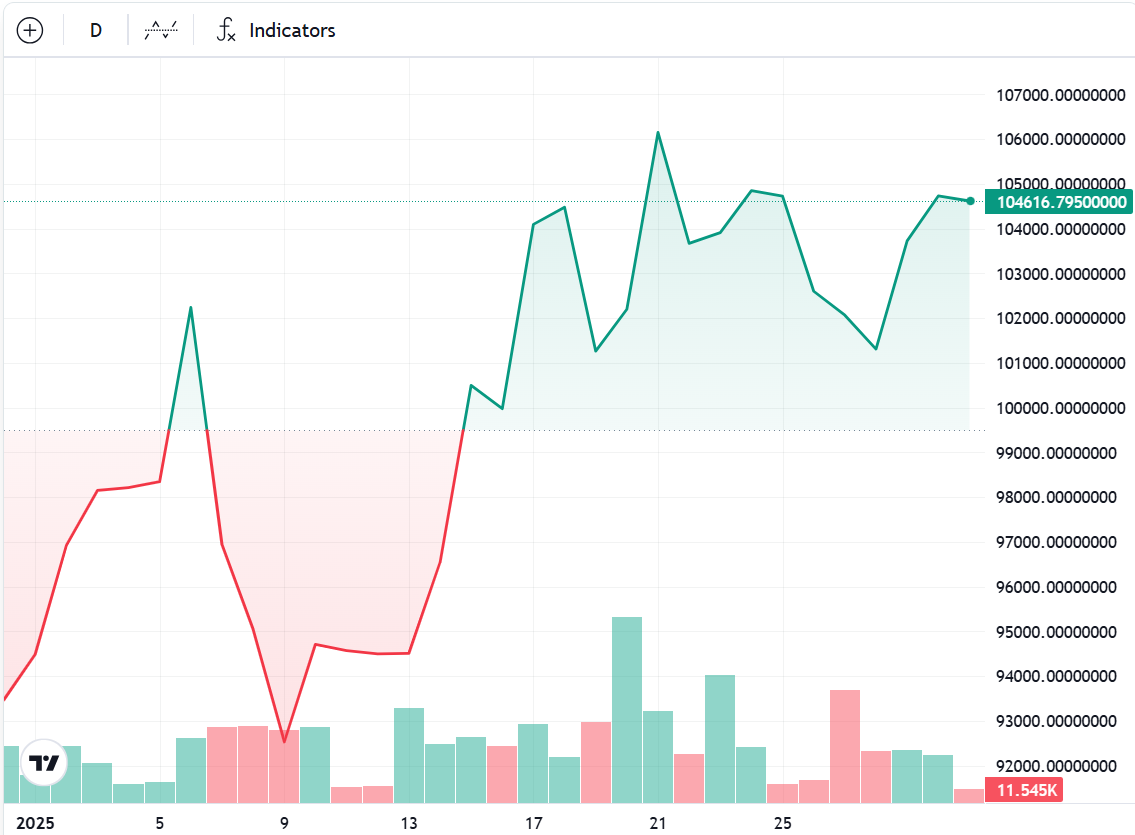Image resolution: width=1135 pixels, height=835 pixels.
Task: Click the chart peak above 106000
Action: coord(658,132)
